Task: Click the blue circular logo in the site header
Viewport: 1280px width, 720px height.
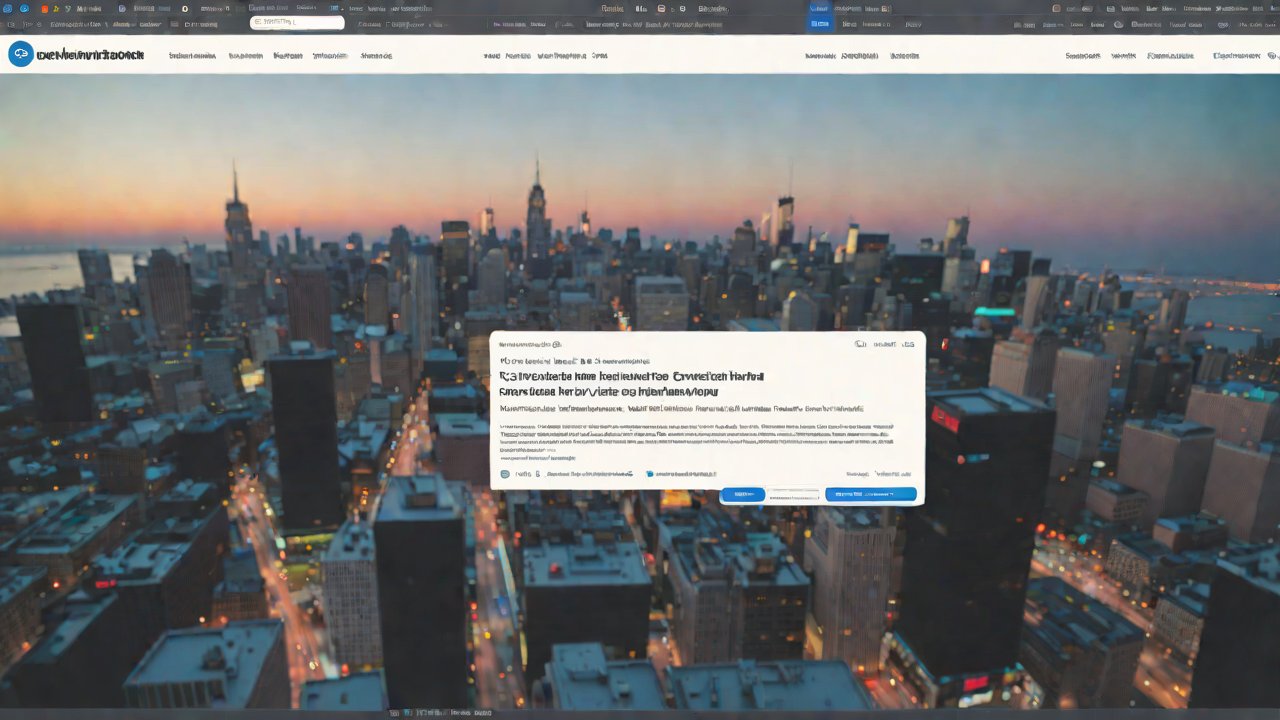Action: pos(21,55)
